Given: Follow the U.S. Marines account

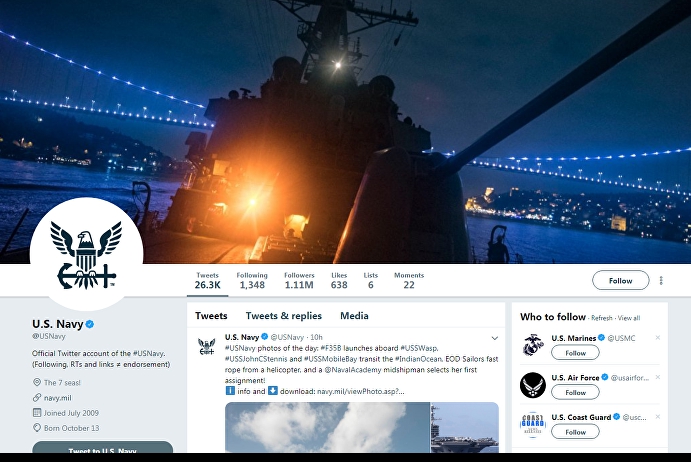Looking at the screenshot, I should coord(575,353).
